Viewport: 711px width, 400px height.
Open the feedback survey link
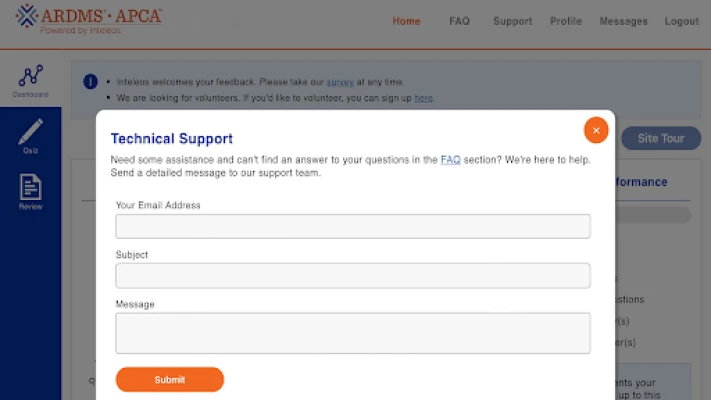[339, 82]
